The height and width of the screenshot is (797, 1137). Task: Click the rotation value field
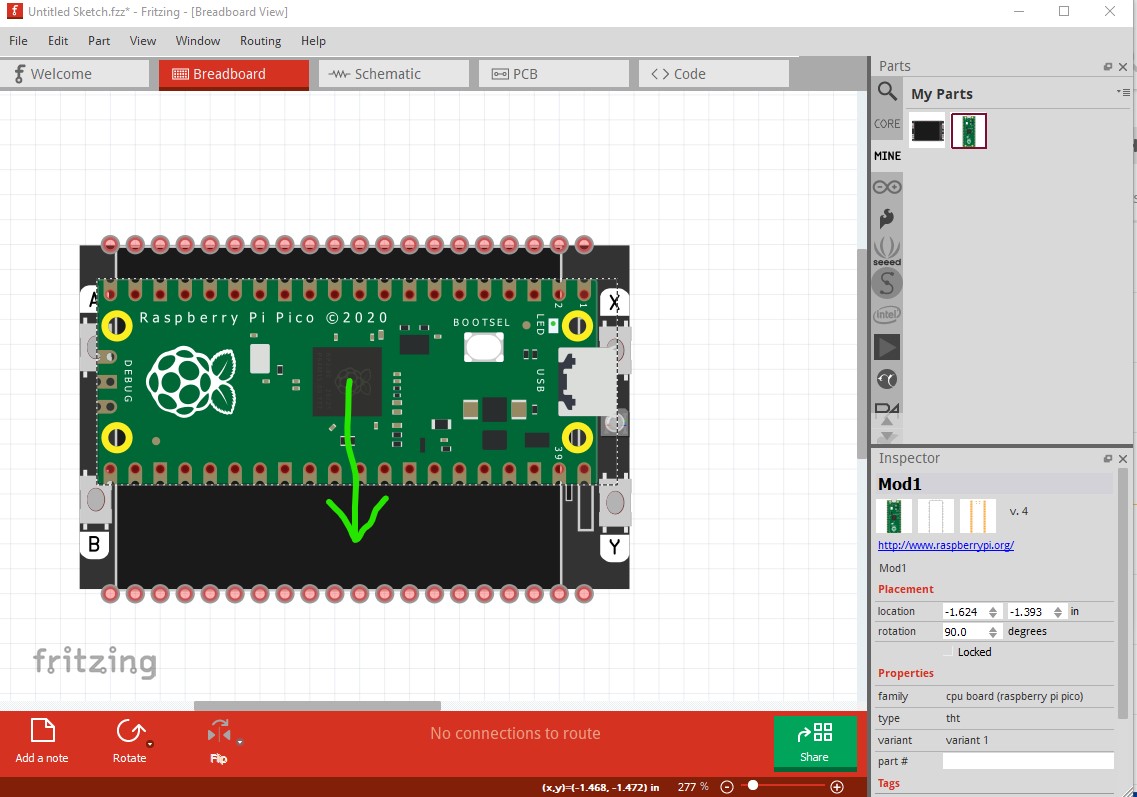(964, 632)
